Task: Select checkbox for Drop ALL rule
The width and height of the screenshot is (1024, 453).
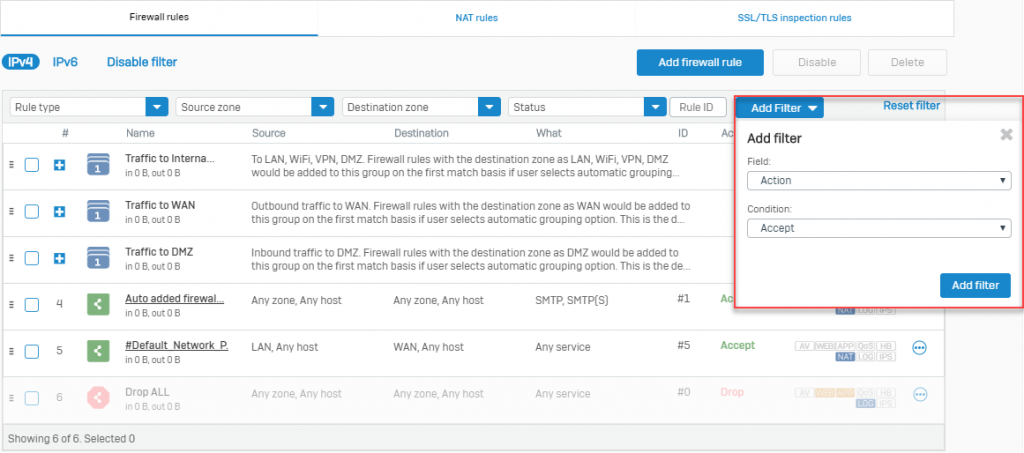Action: point(32,398)
